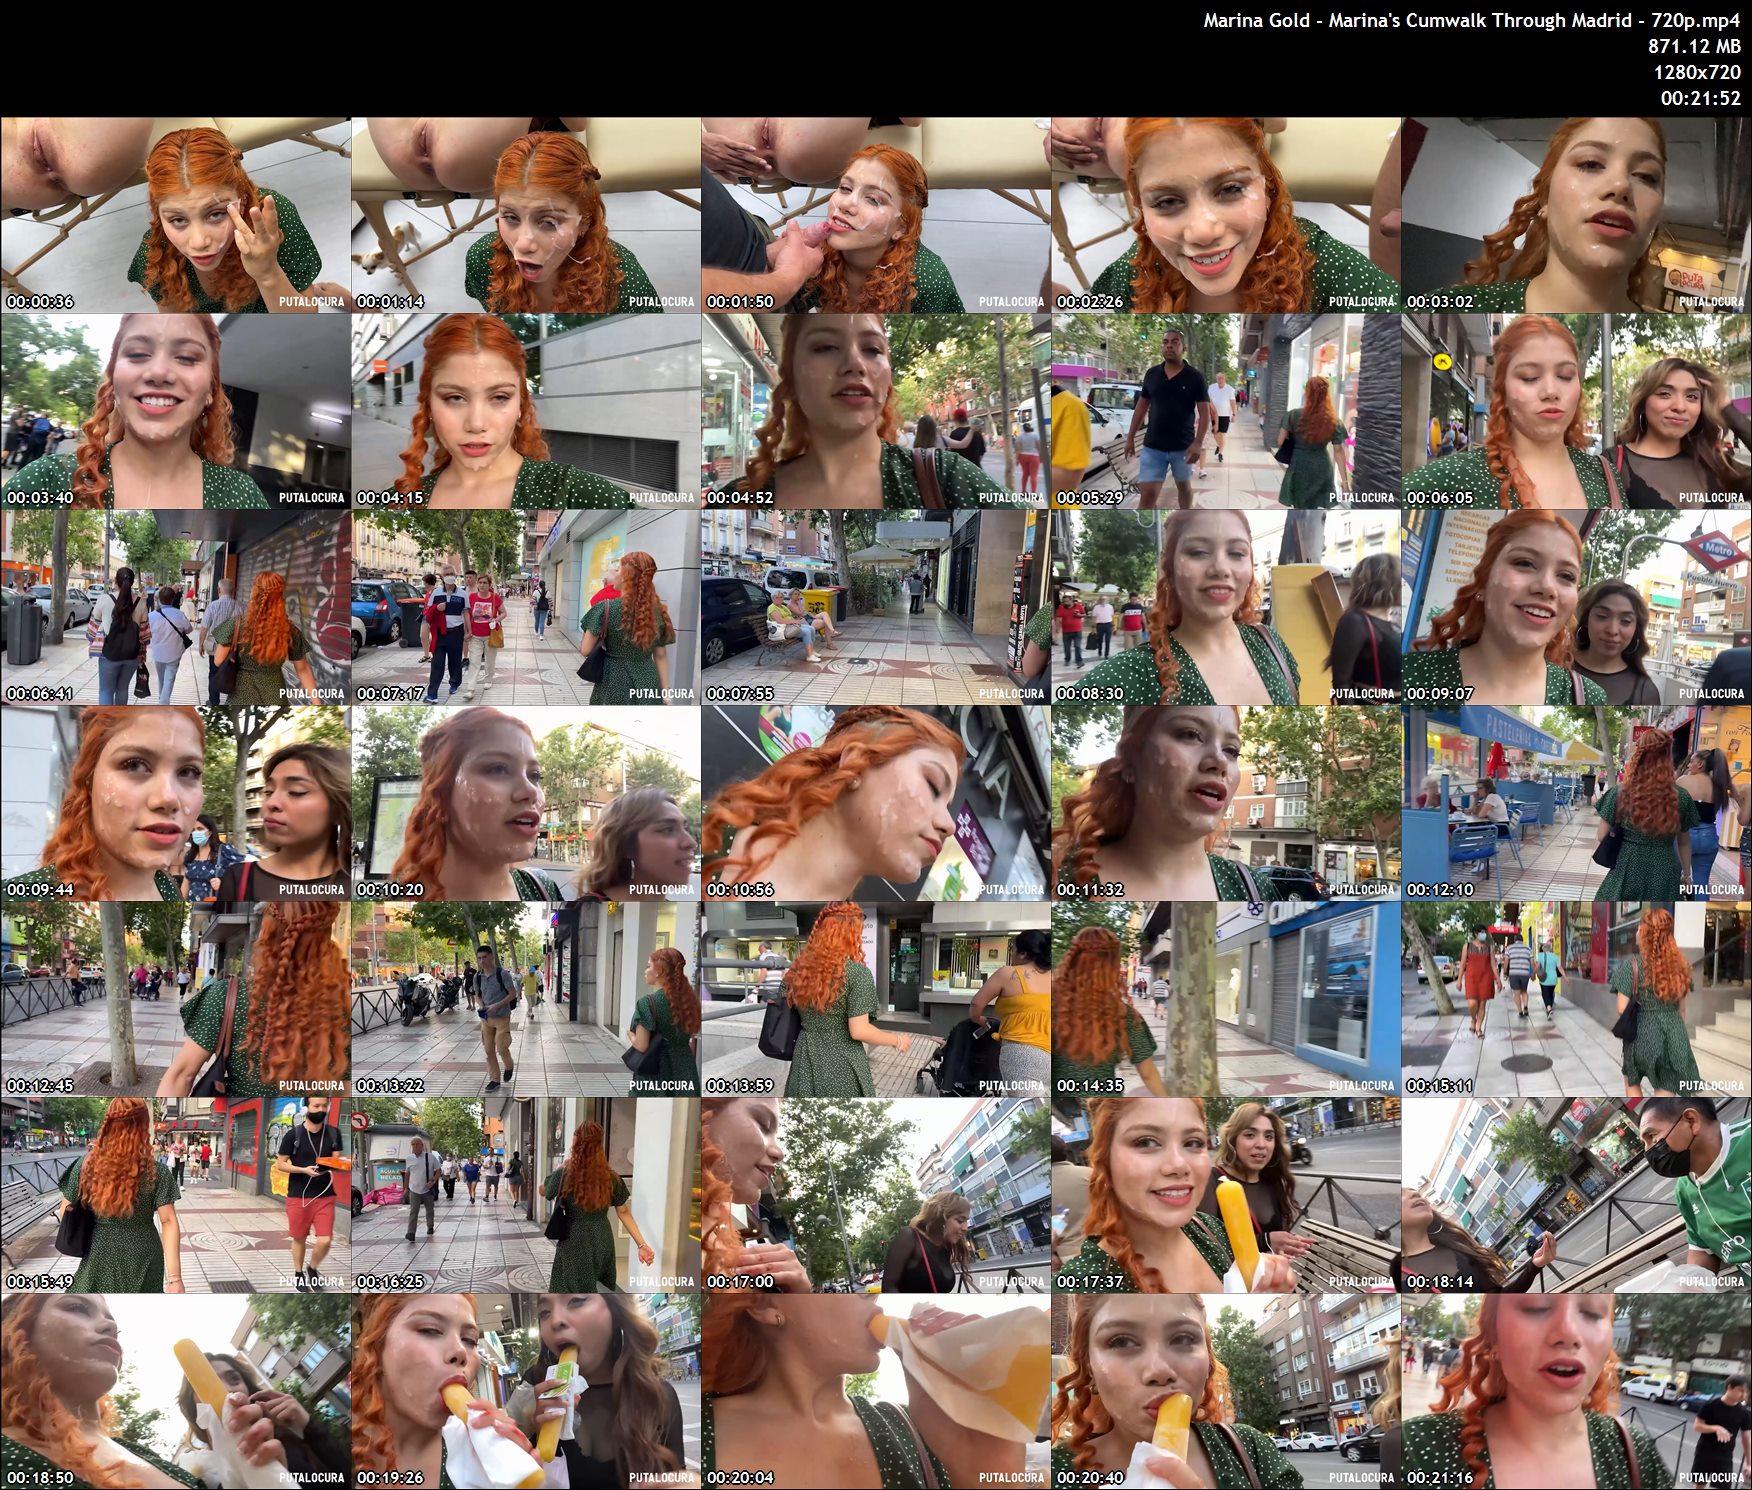Click the thumbnail timestamped 00:03:02

[x=1576, y=215]
